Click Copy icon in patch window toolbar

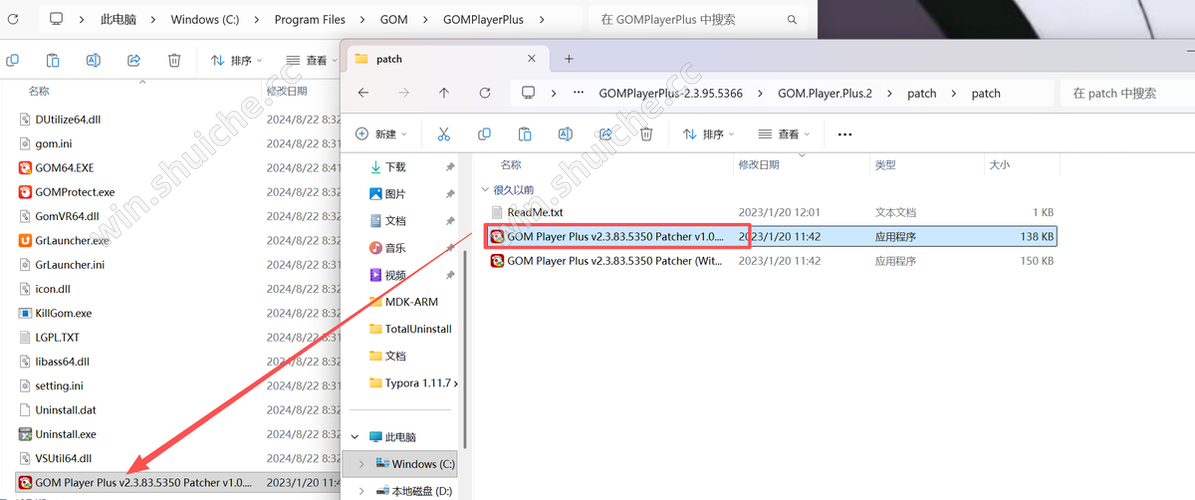click(x=484, y=134)
